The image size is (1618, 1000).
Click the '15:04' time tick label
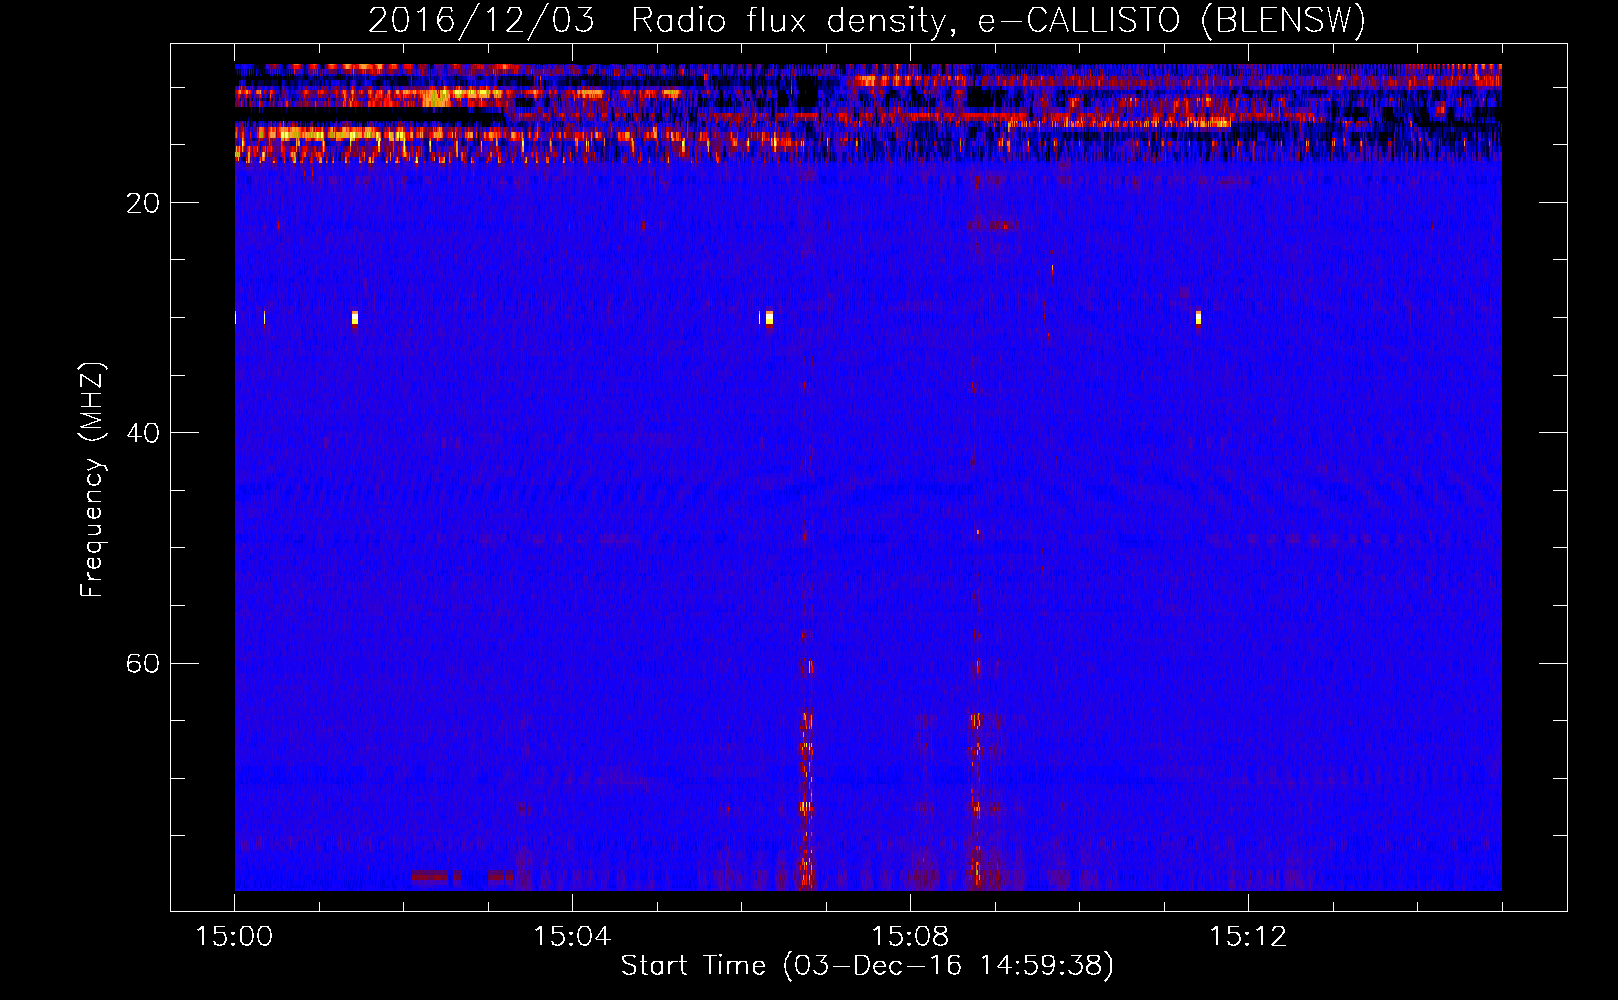(572, 937)
